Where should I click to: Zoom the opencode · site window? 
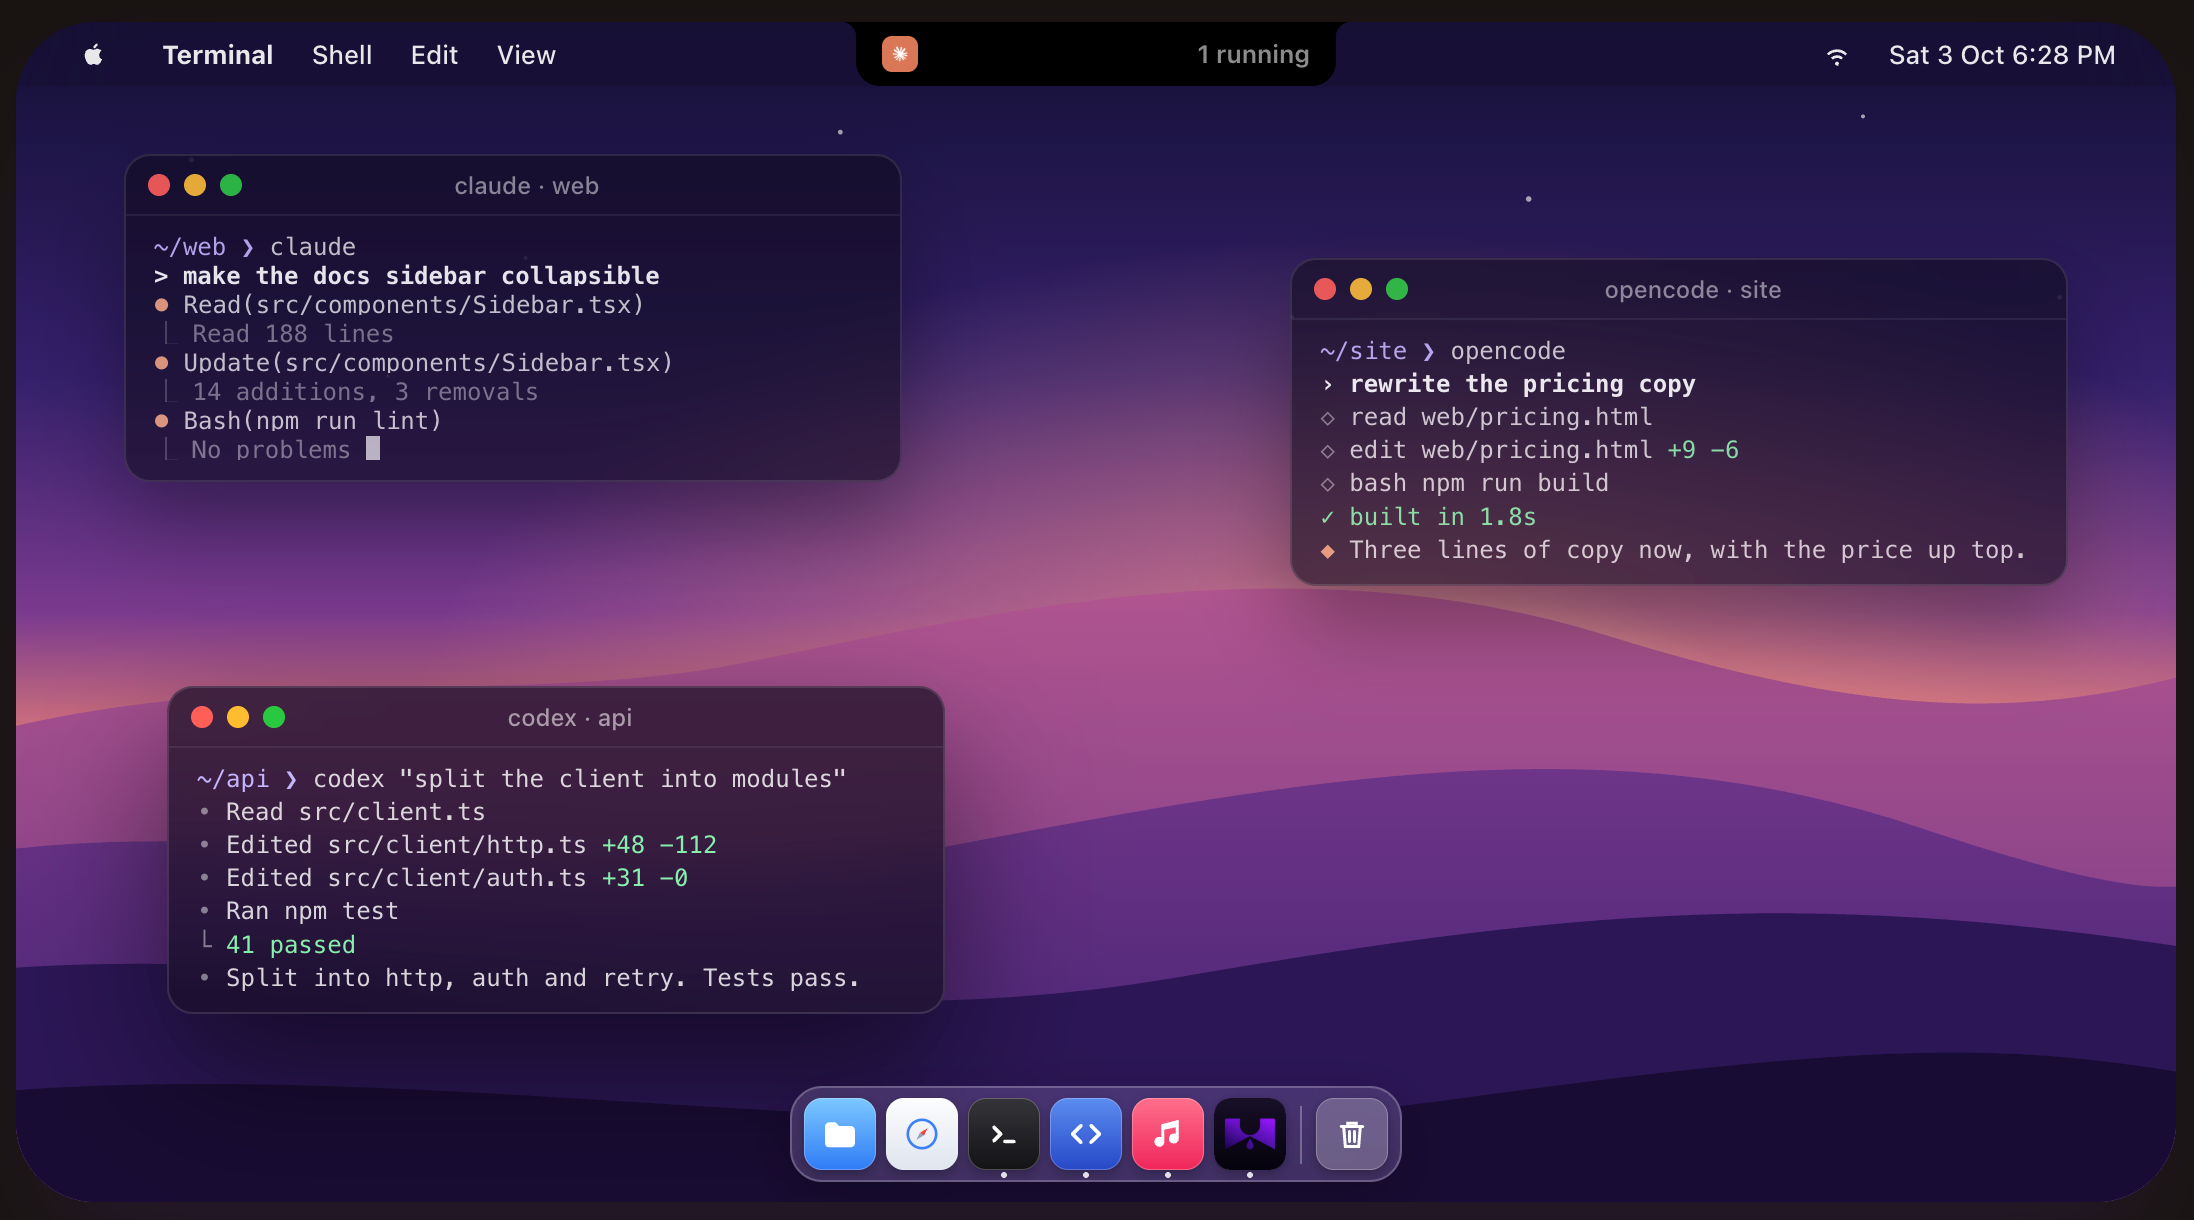tap(1397, 289)
